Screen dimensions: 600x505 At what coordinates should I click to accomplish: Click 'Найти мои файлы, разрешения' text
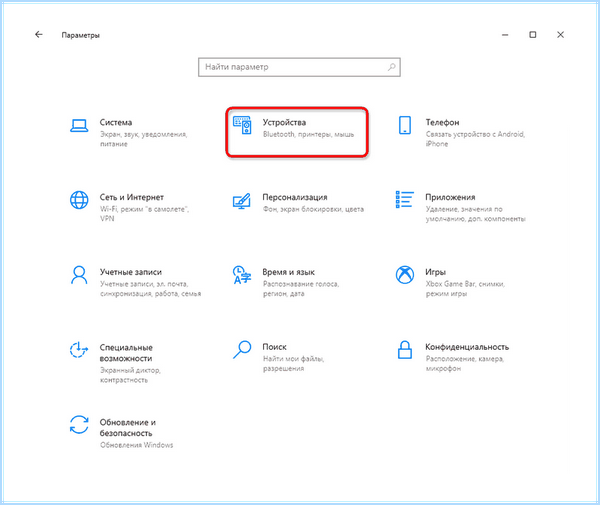[293, 363]
